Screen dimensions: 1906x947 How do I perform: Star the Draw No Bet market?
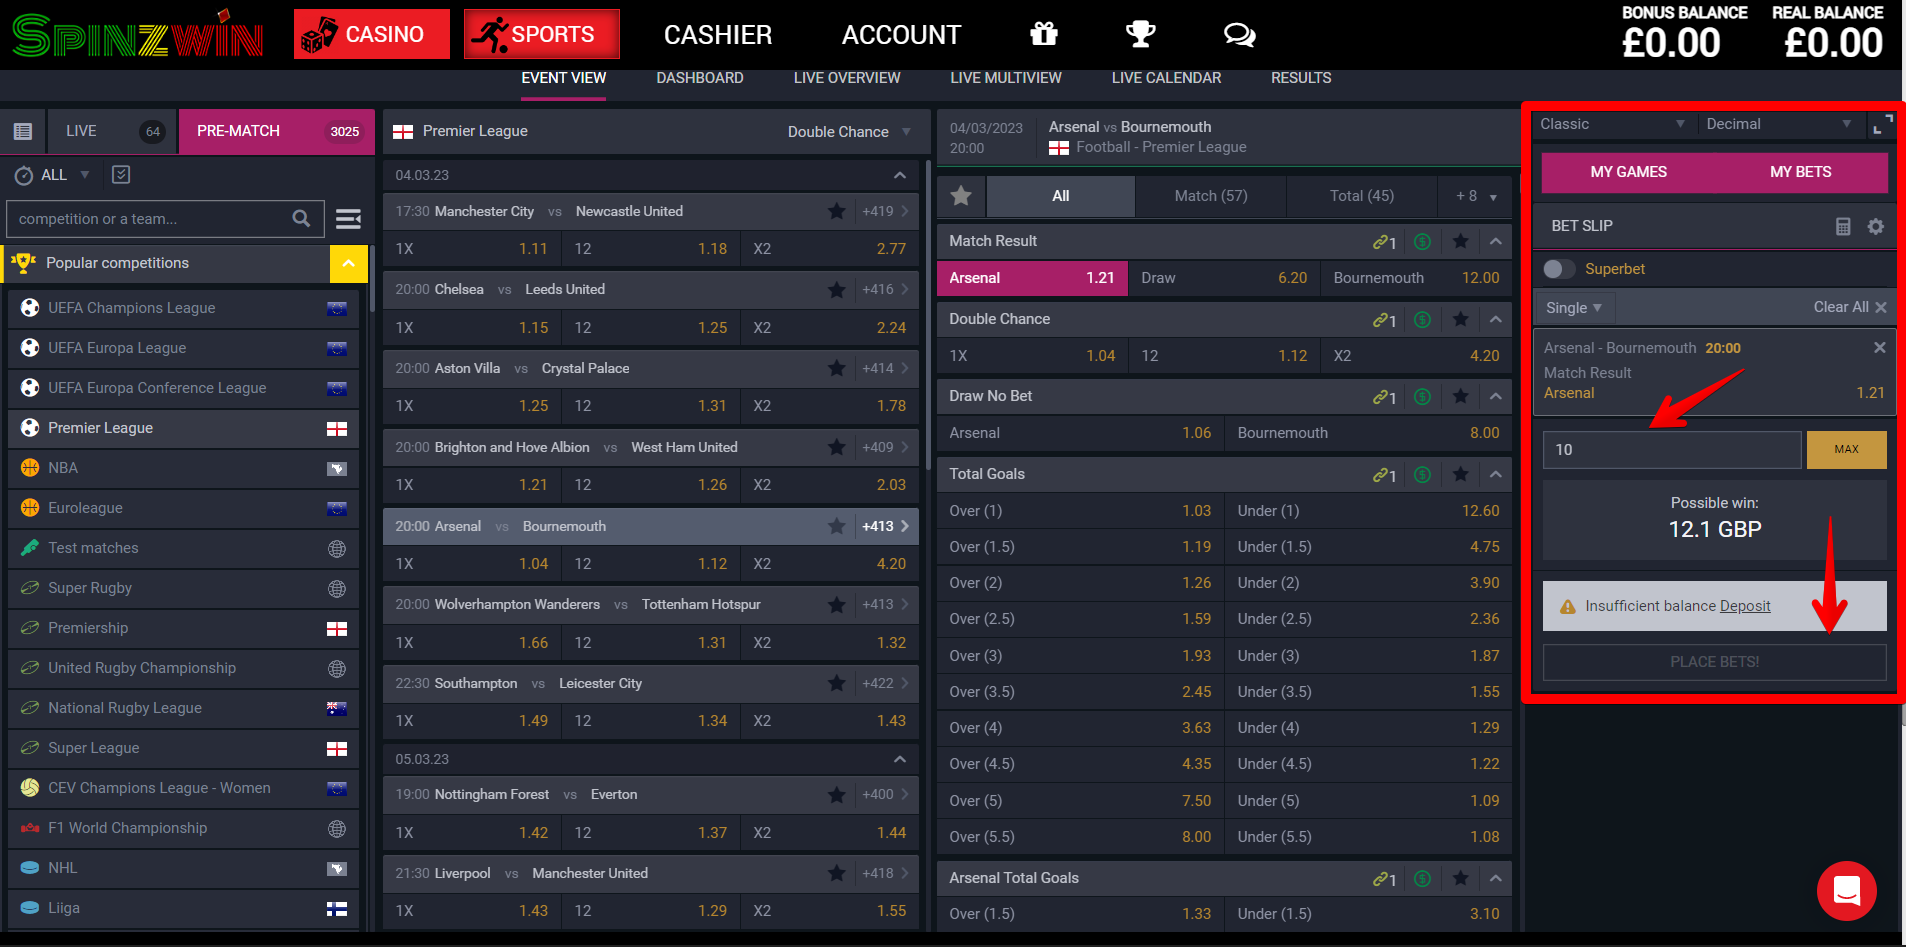pyautogui.click(x=1461, y=396)
